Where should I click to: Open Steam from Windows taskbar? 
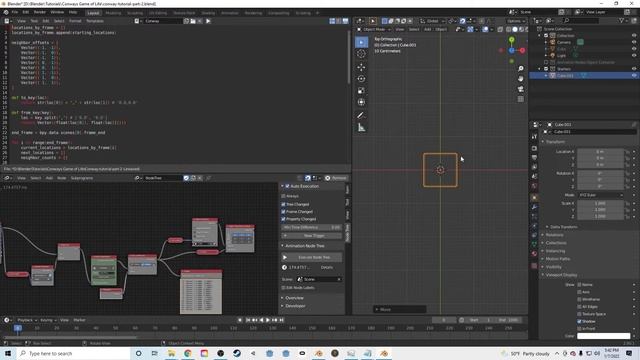pyautogui.click(x=237, y=353)
